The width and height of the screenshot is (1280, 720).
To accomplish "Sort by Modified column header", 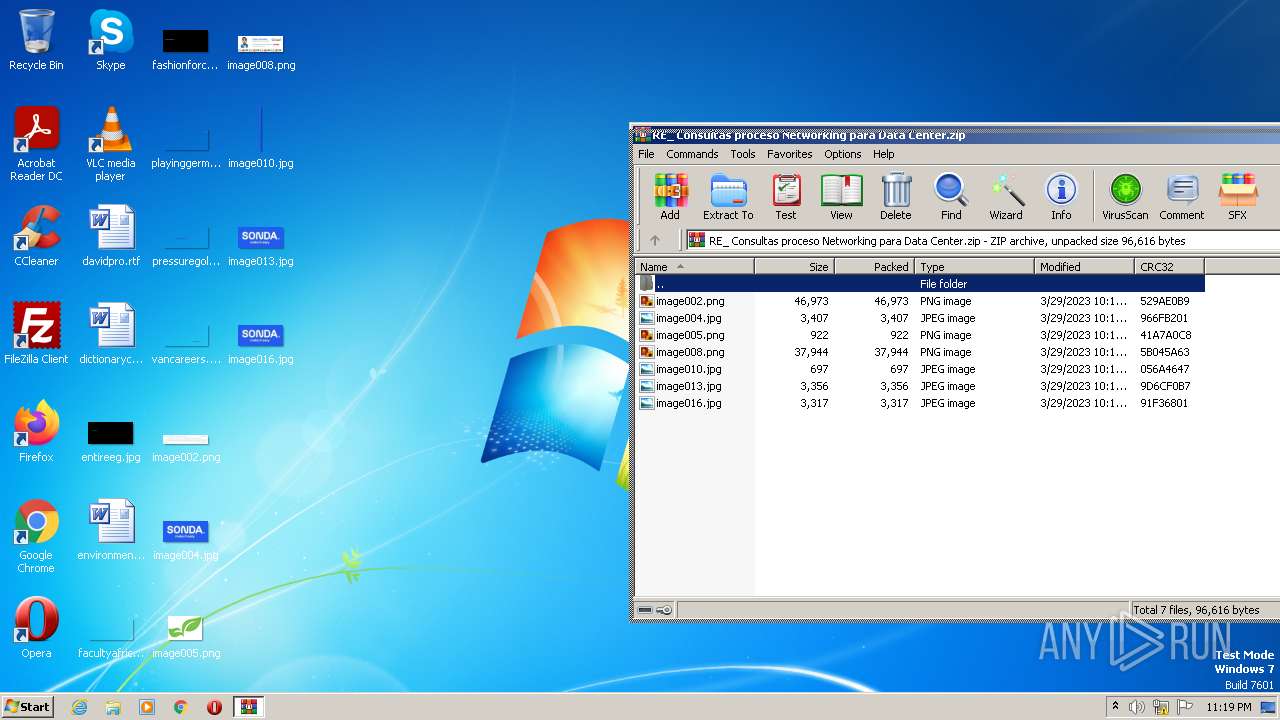I will click(x=1085, y=267).
